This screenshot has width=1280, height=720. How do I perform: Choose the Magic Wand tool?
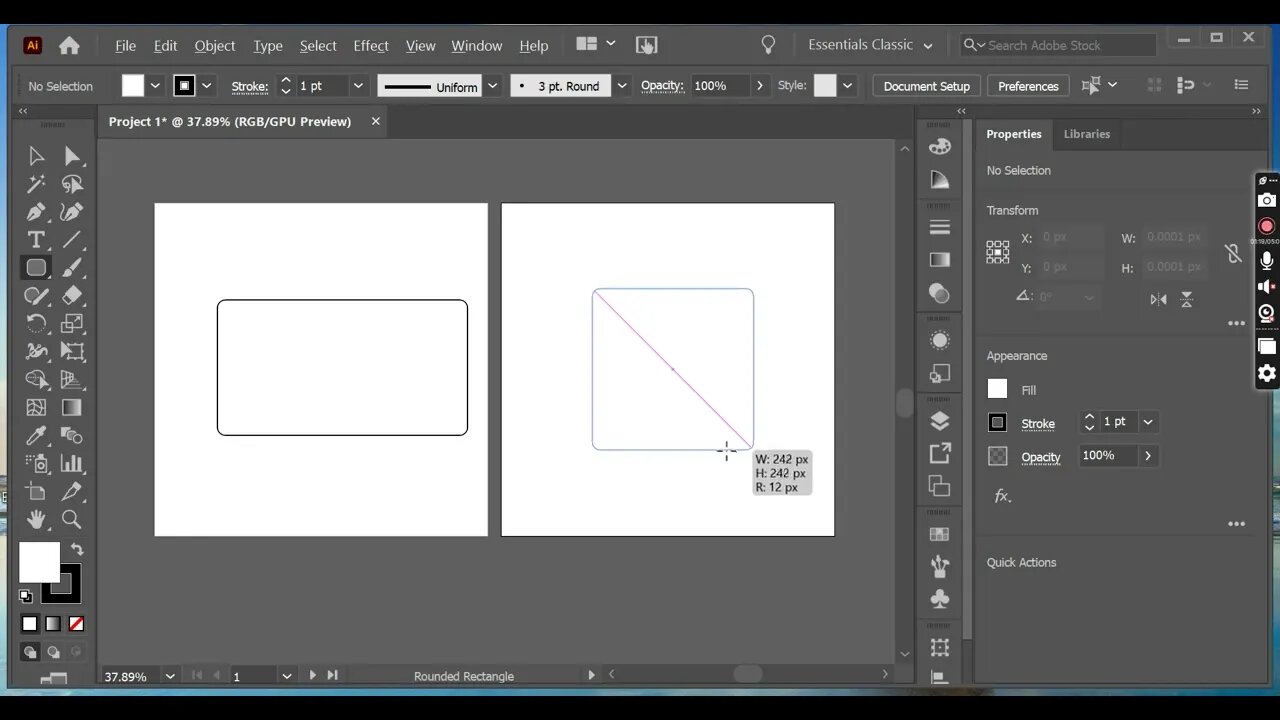[x=36, y=184]
